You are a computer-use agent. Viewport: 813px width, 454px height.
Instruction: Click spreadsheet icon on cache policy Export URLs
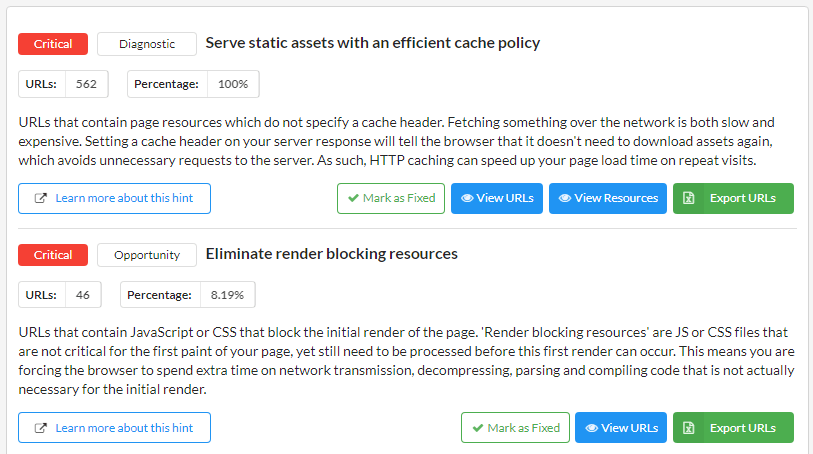[689, 198]
